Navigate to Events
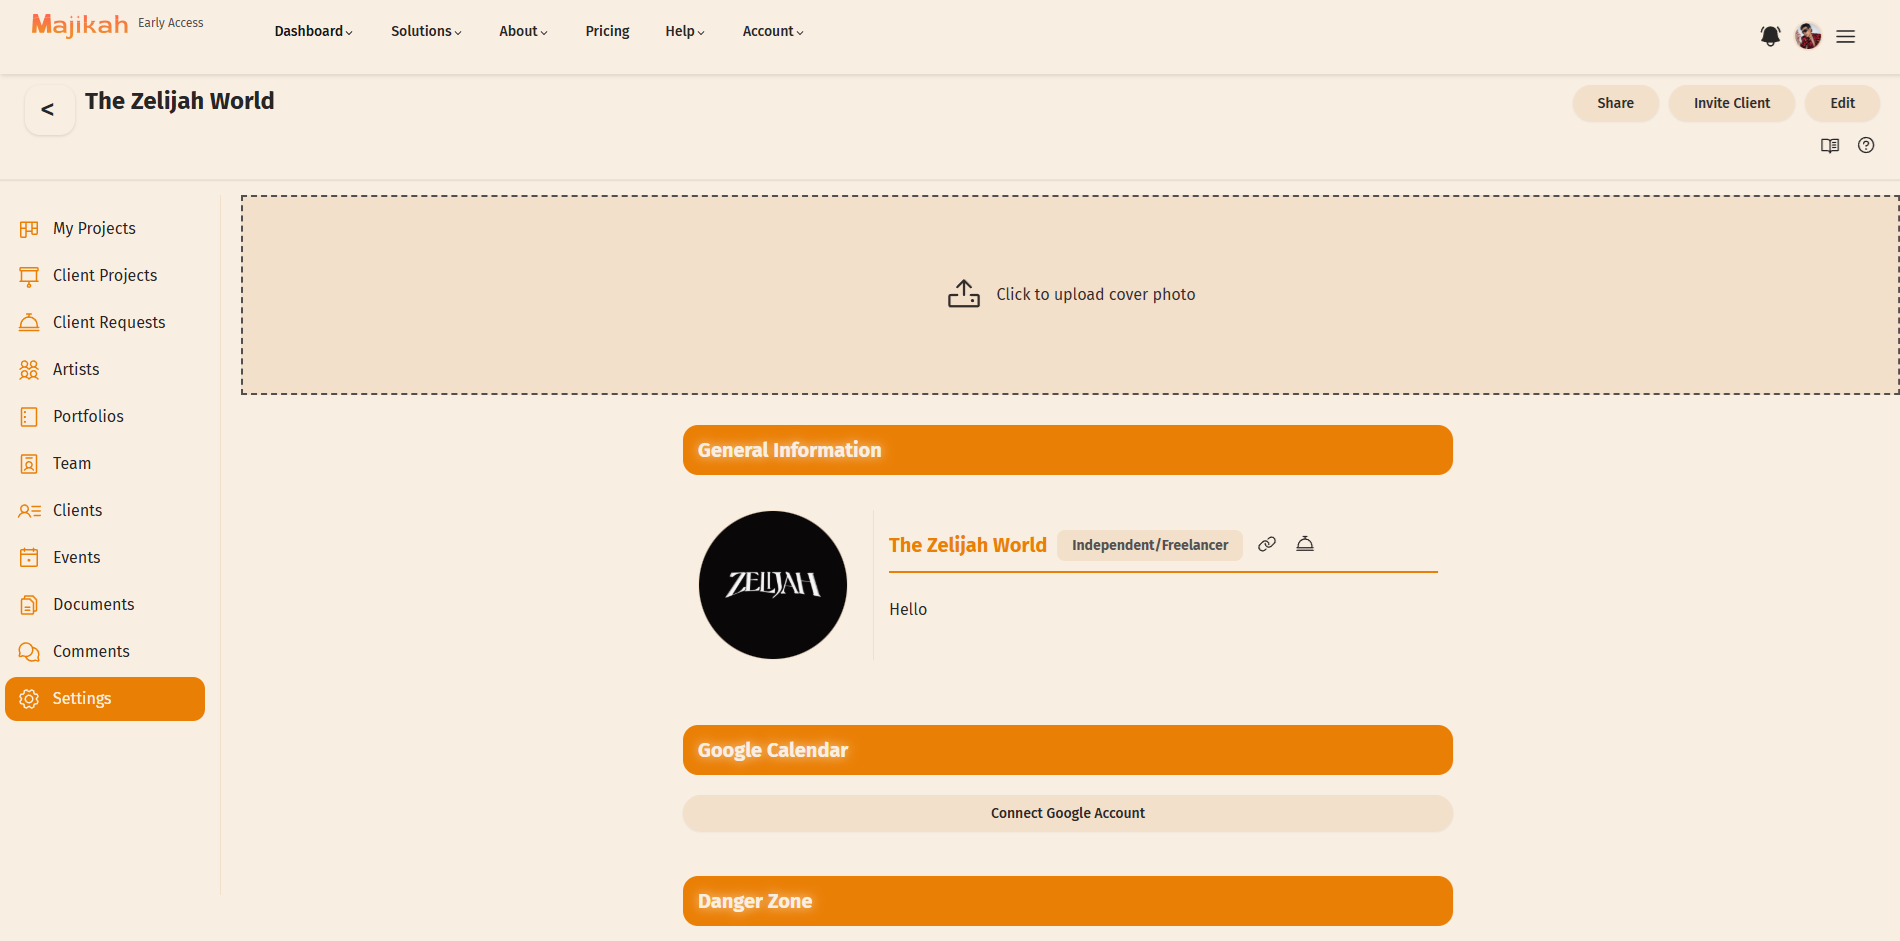 pos(105,558)
